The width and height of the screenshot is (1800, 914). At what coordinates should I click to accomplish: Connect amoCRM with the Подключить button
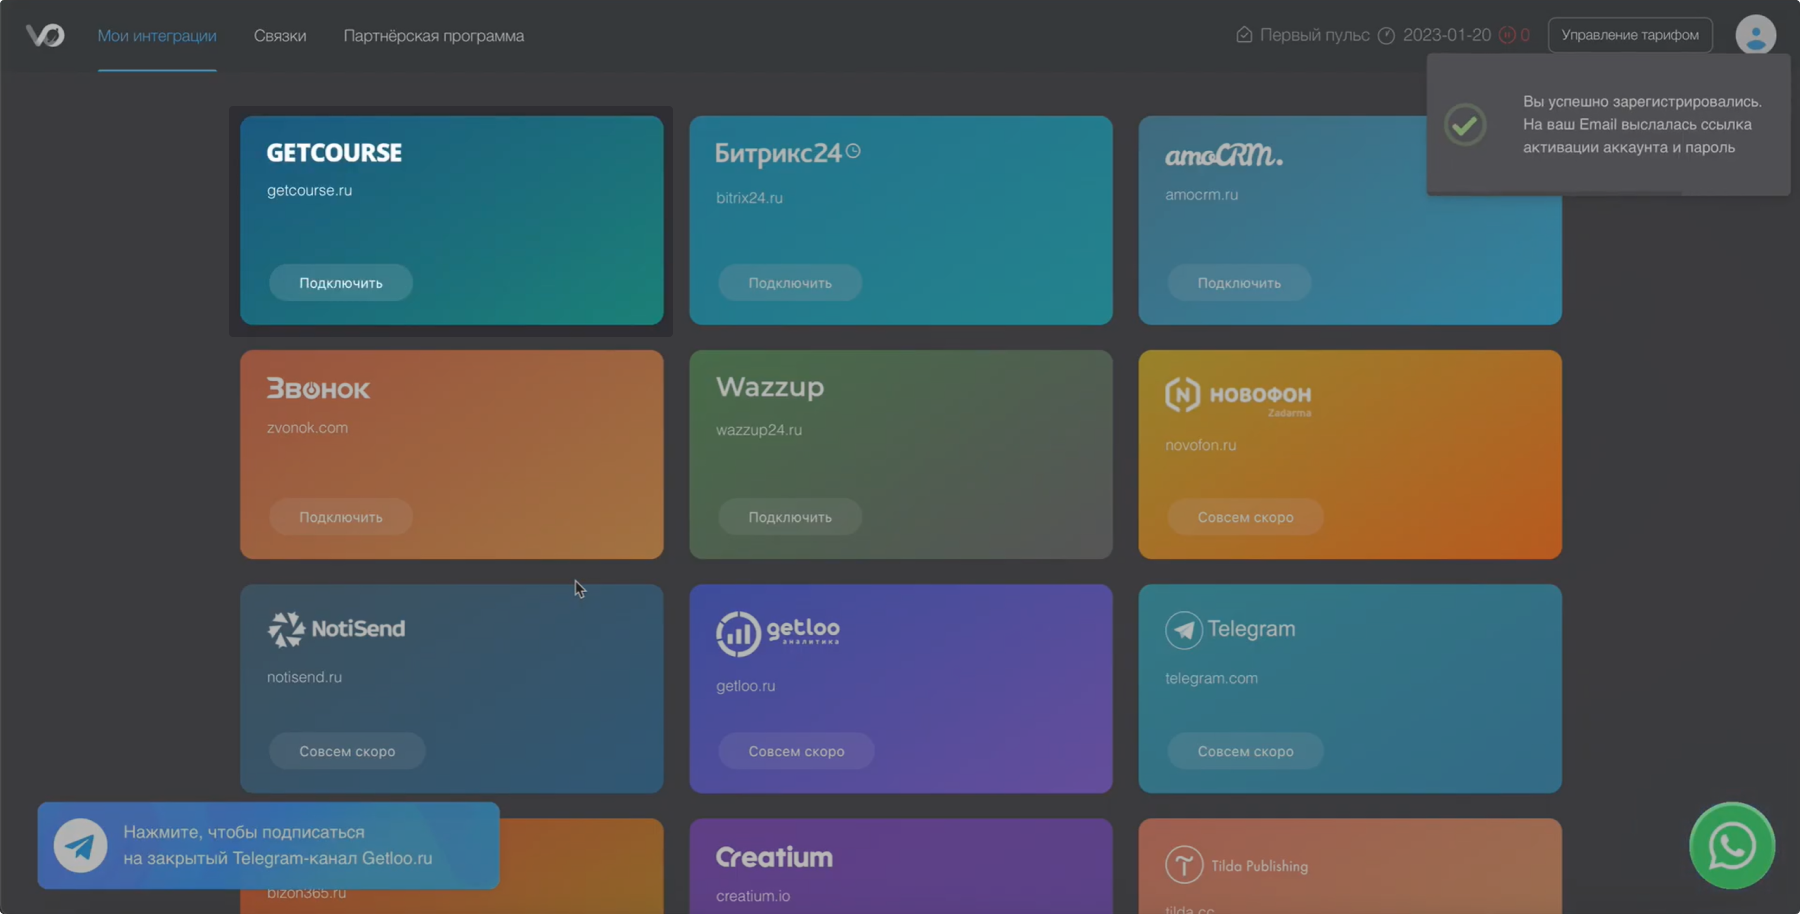1239,283
